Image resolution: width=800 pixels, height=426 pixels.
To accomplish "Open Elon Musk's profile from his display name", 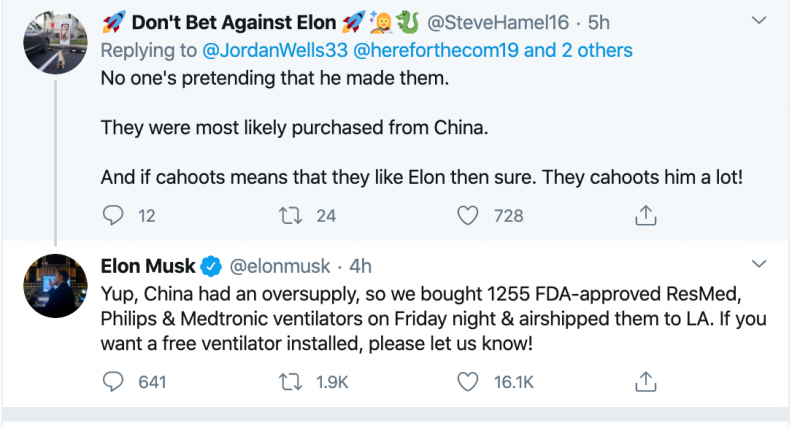I will [x=148, y=266].
